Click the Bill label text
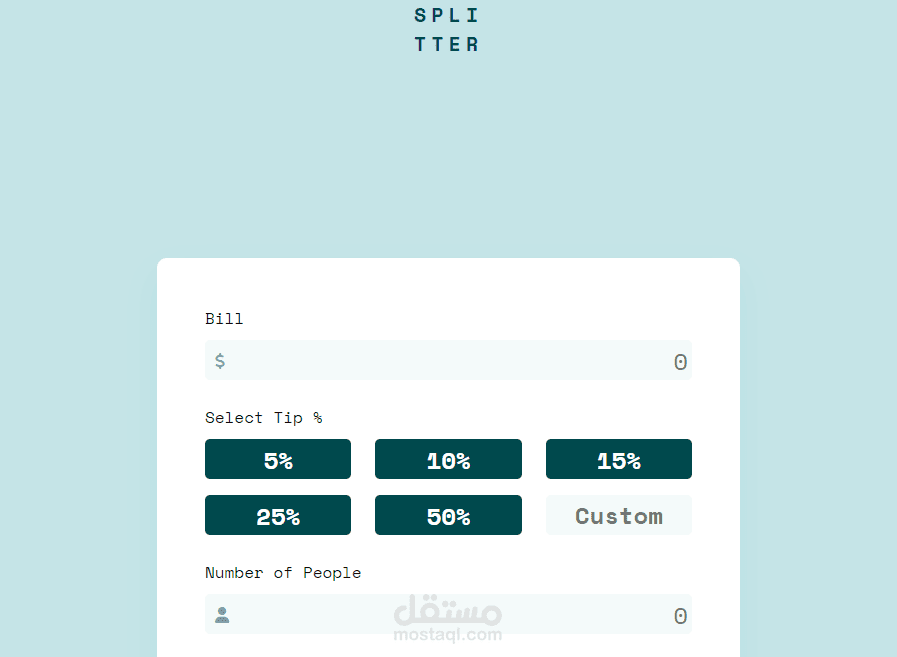This screenshot has width=897, height=657. point(224,318)
